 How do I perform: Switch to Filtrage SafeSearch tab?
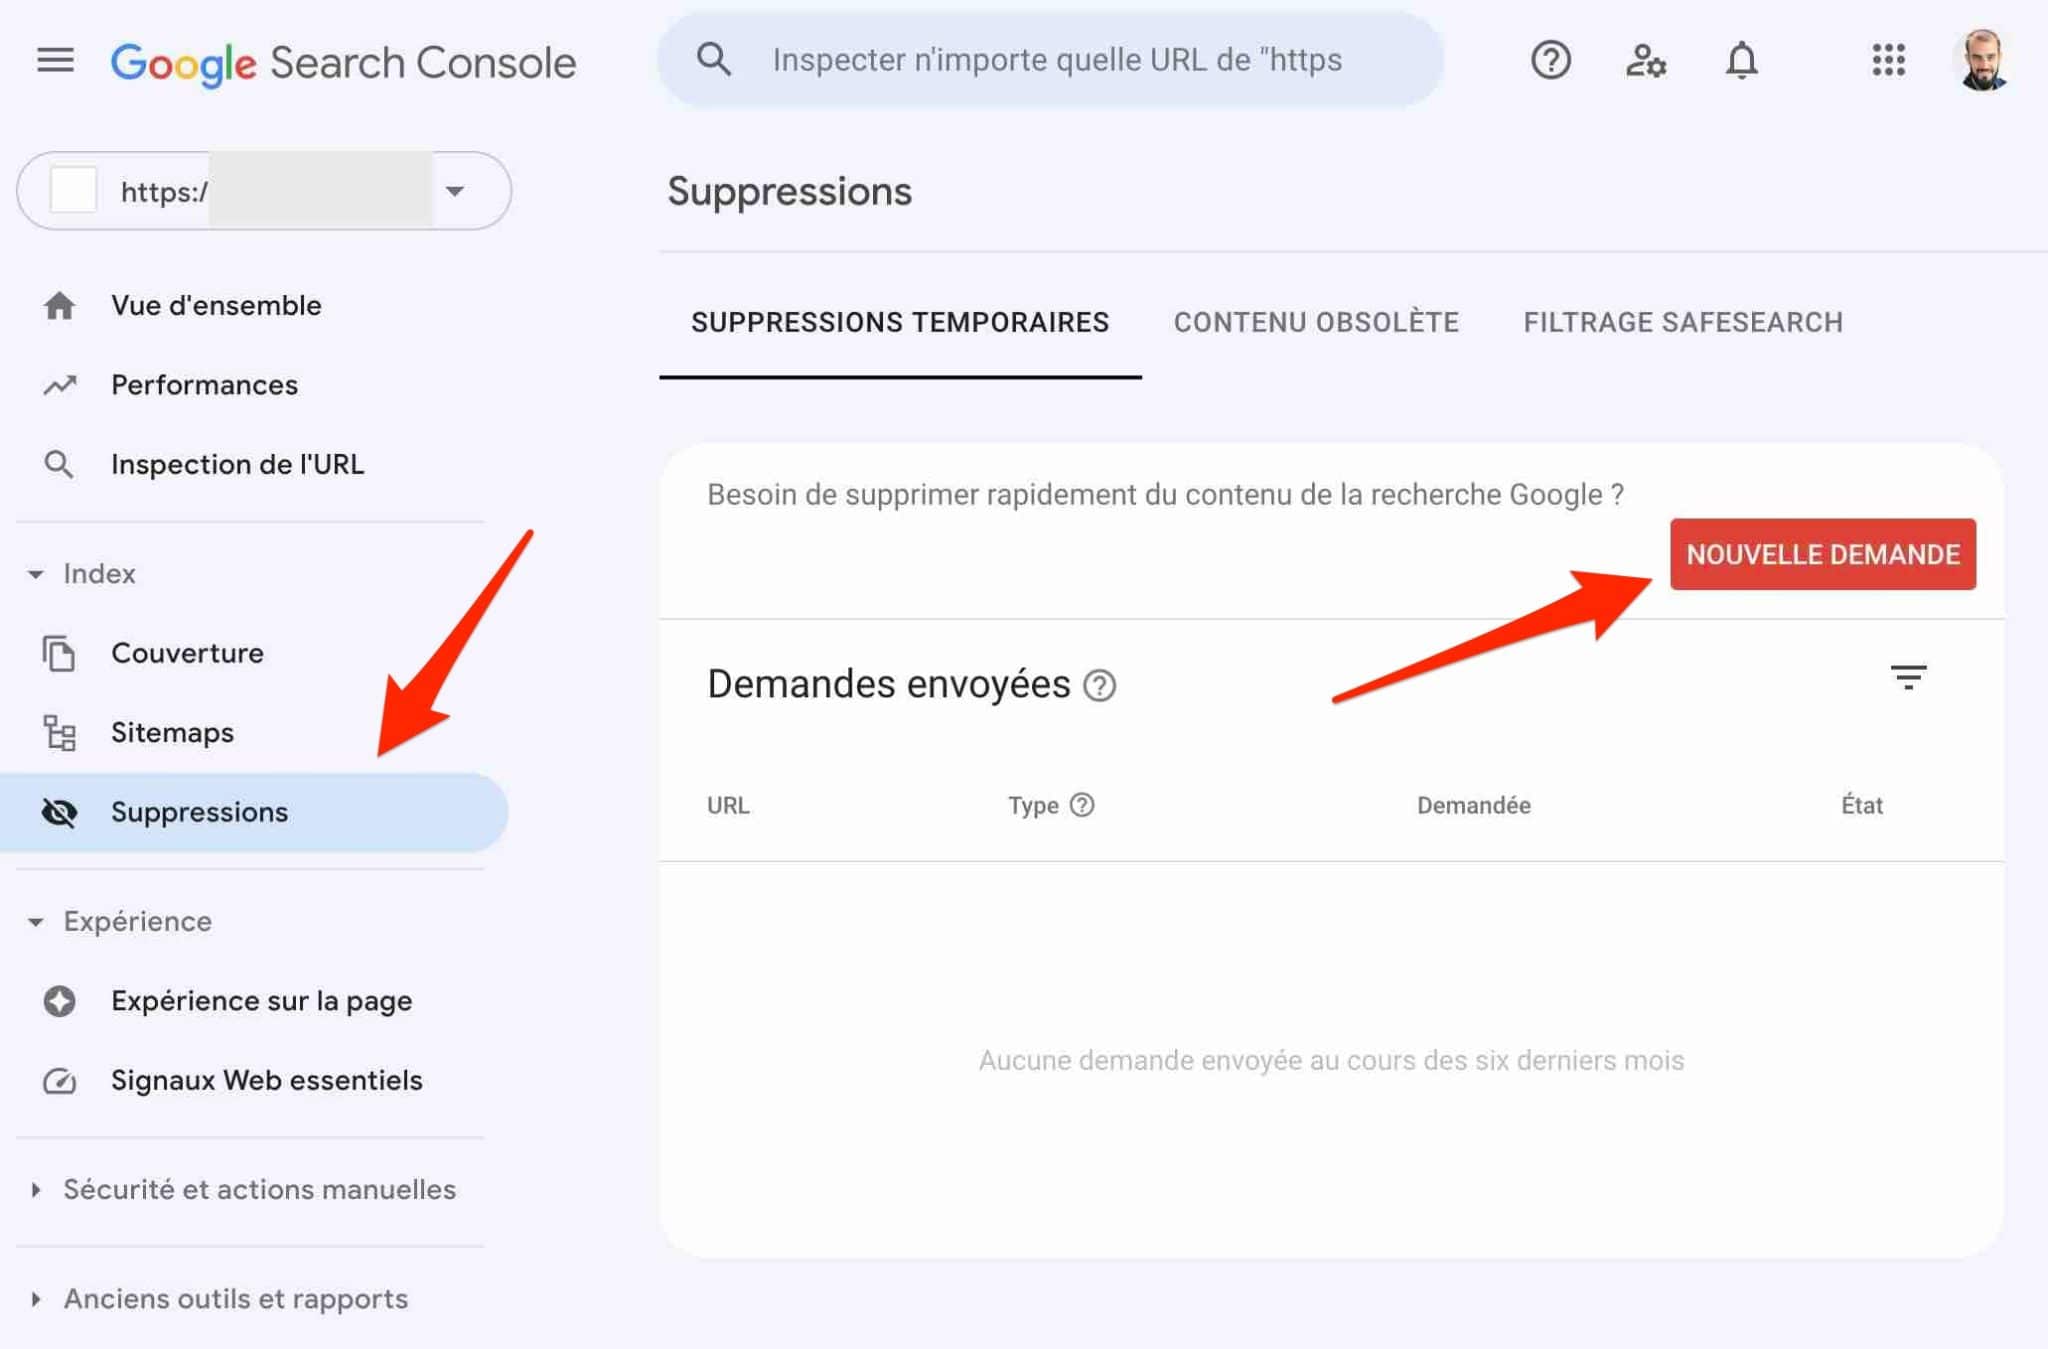click(x=1683, y=323)
